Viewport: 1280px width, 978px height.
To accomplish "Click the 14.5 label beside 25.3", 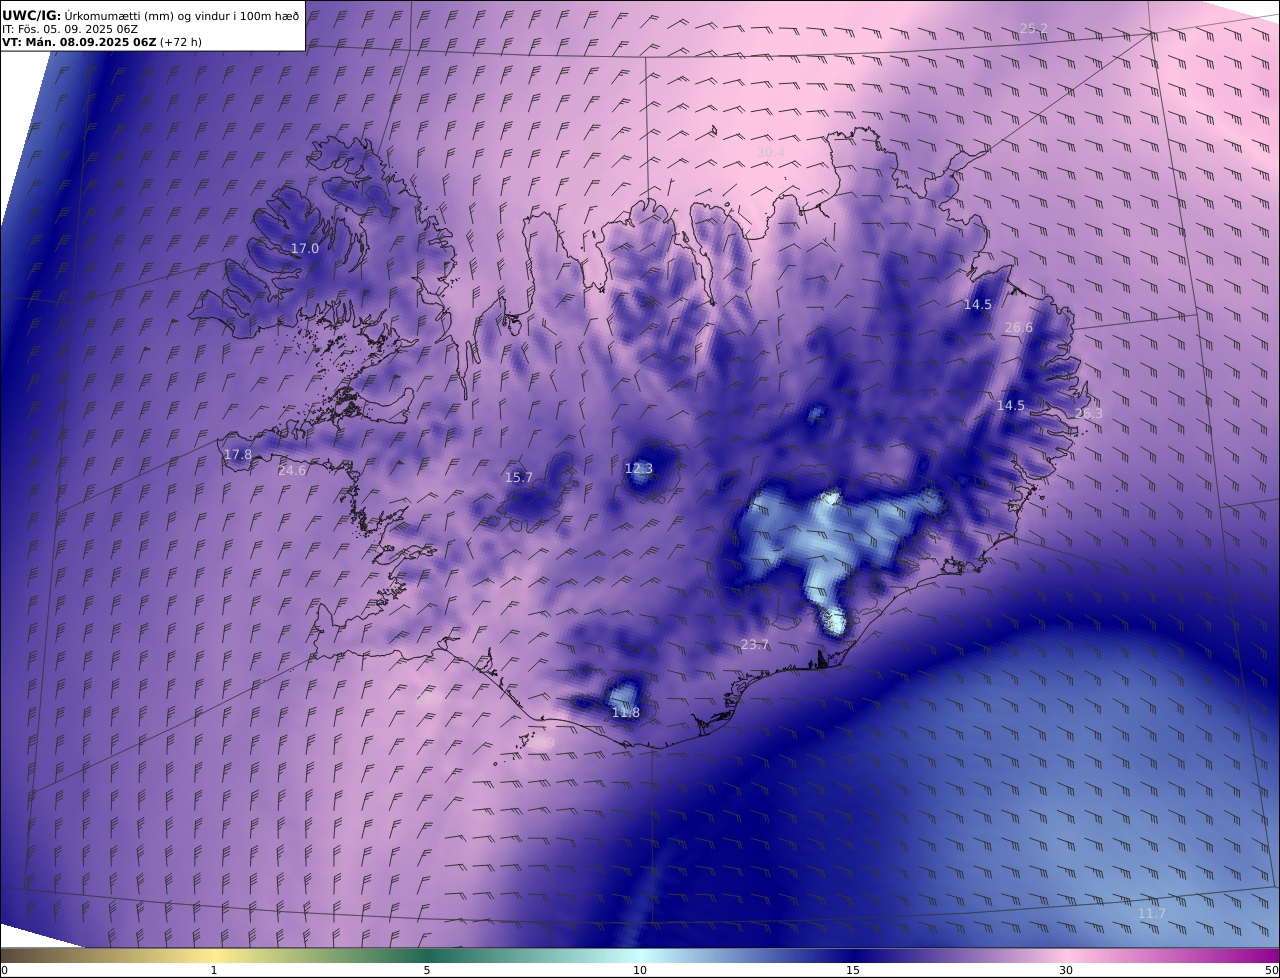I will coord(1011,405).
